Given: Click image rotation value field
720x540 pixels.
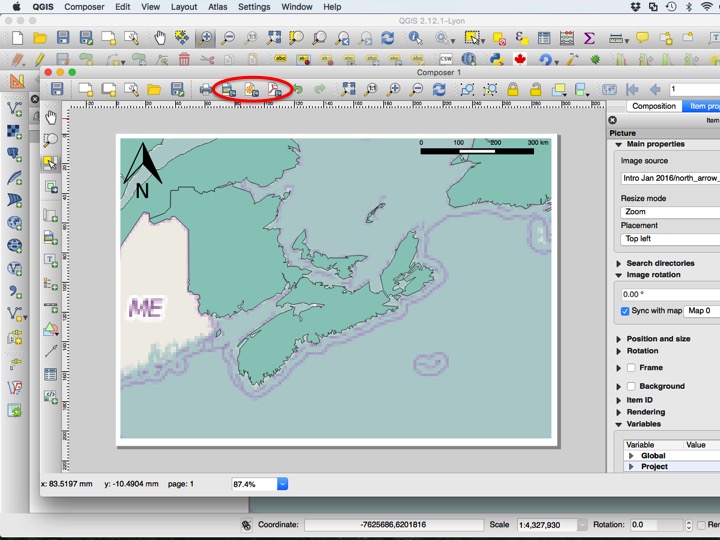Looking at the screenshot, I should pos(670,294).
